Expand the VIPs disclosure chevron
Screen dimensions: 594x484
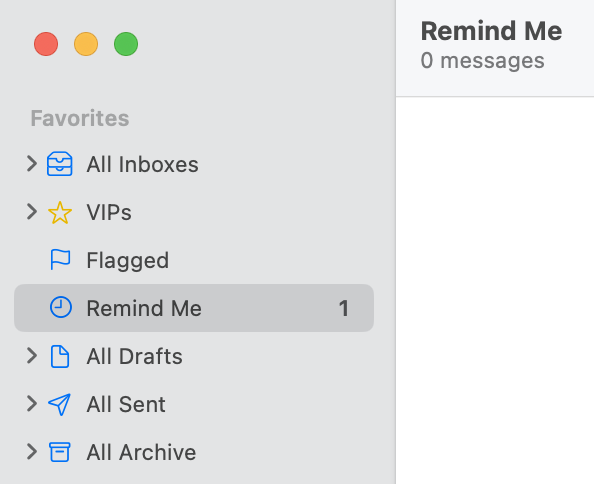pos(32,212)
